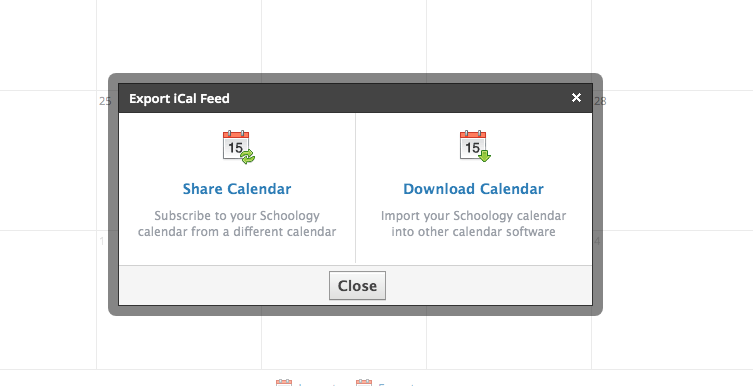Select the day 4 calendar cell

672,300
